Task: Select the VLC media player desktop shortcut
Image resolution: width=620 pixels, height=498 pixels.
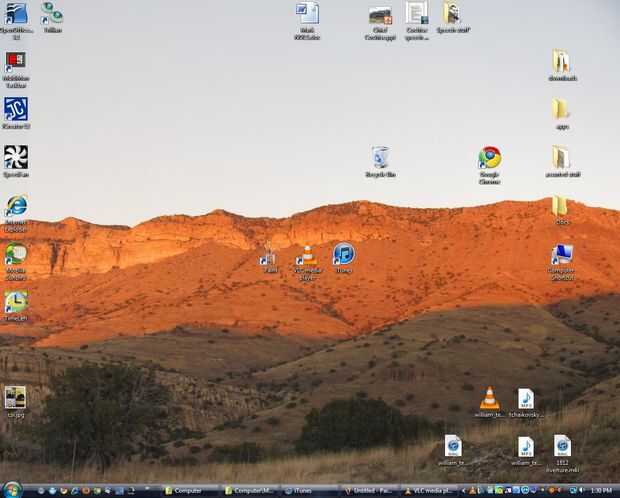Action: [307, 261]
